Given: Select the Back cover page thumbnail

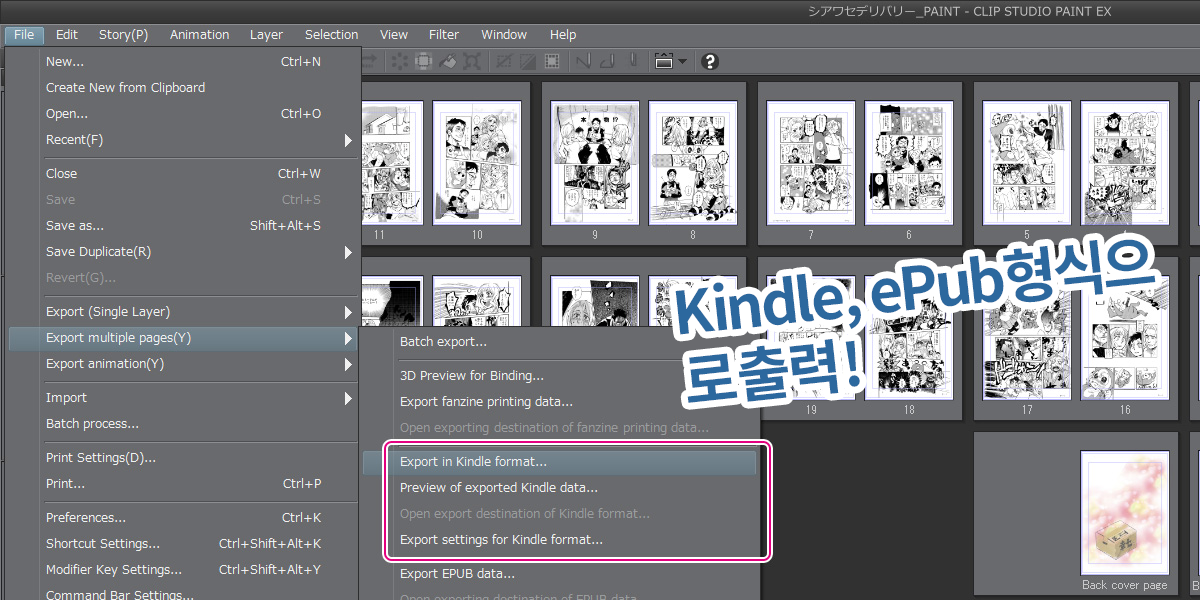Looking at the screenshot, I should [x=1124, y=513].
